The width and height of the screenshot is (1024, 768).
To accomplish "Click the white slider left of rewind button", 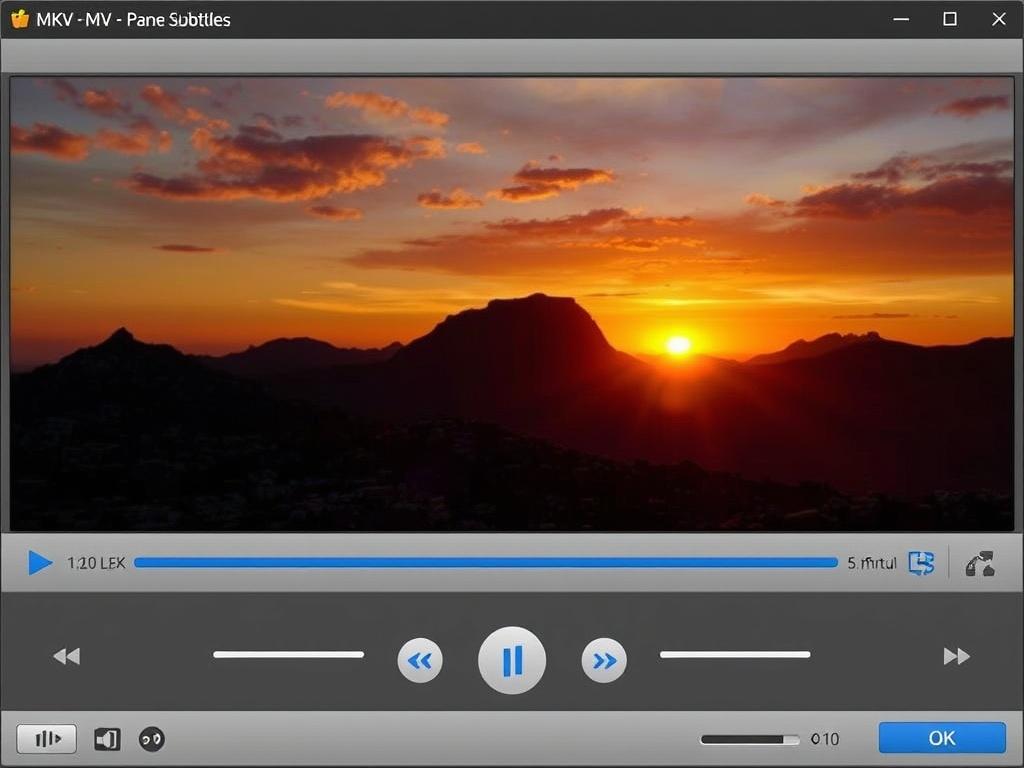I will pos(288,655).
